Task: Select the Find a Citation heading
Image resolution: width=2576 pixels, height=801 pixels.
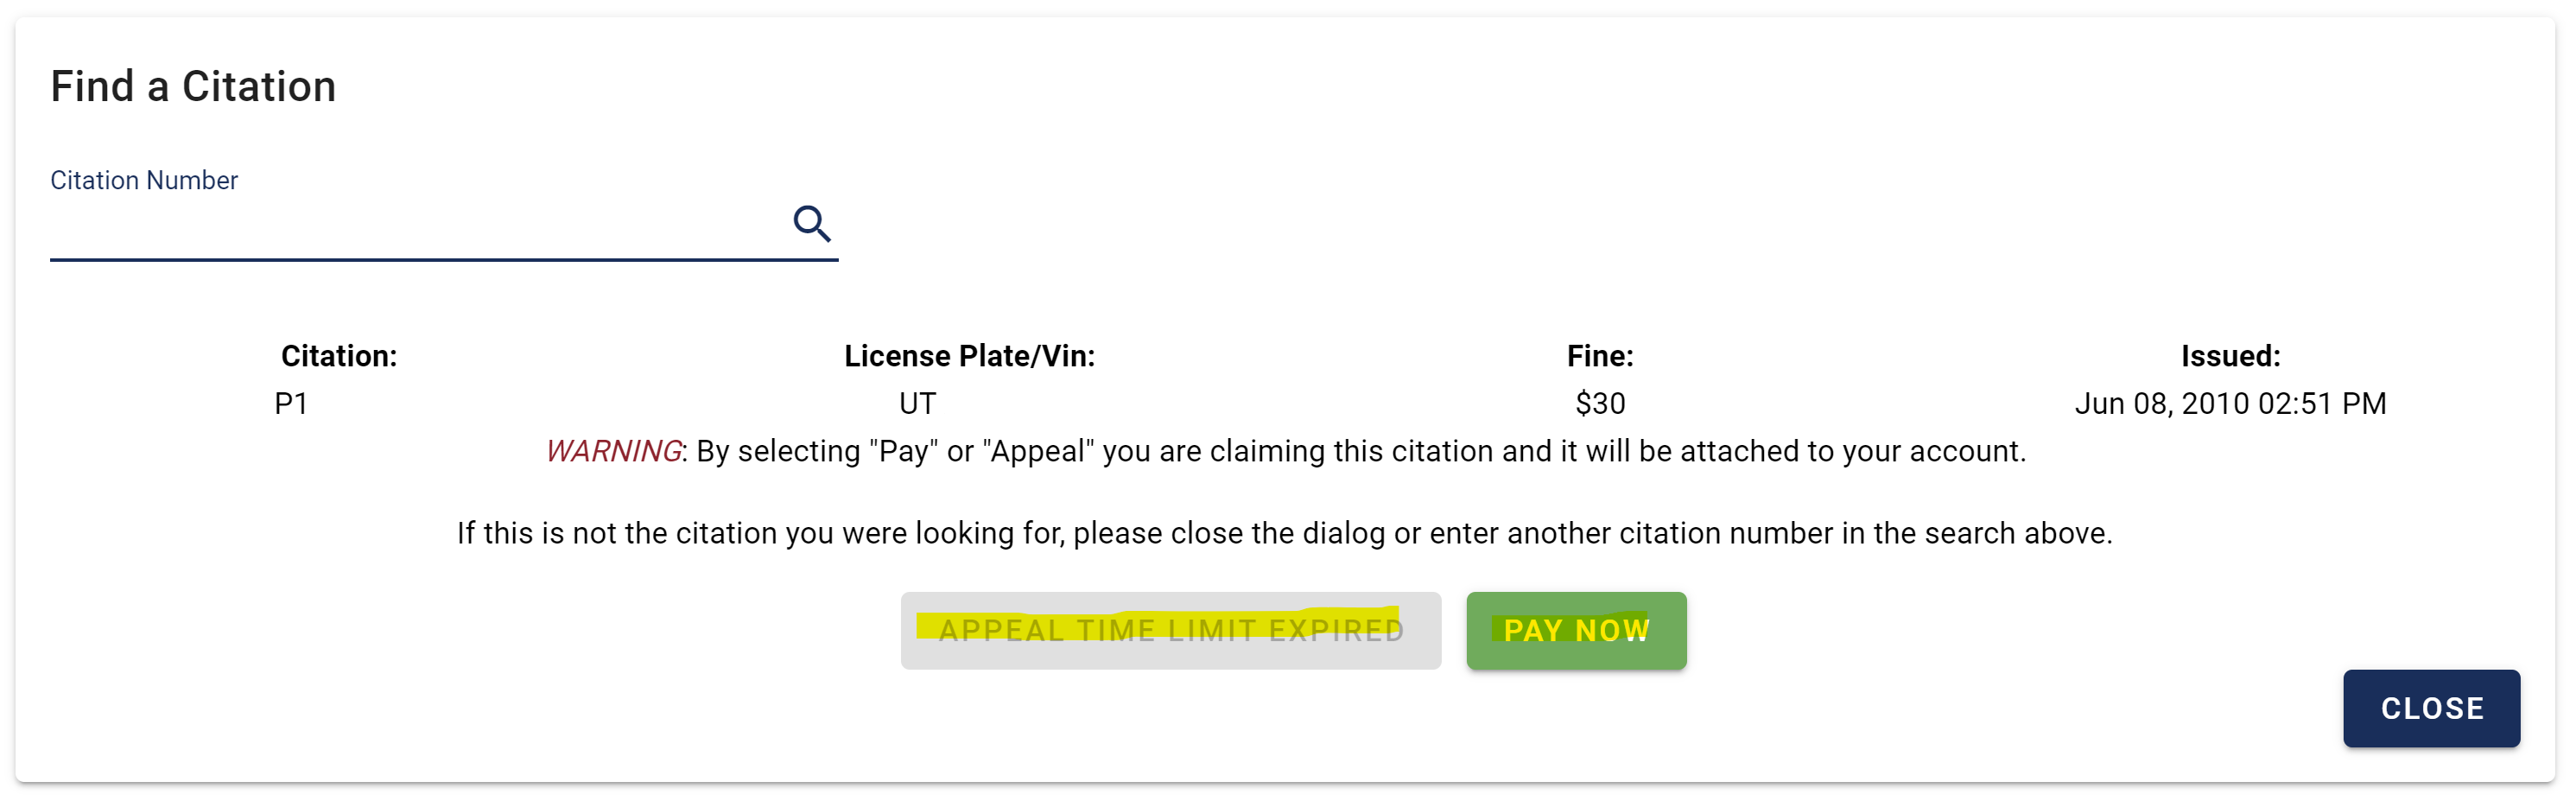Action: [193, 86]
